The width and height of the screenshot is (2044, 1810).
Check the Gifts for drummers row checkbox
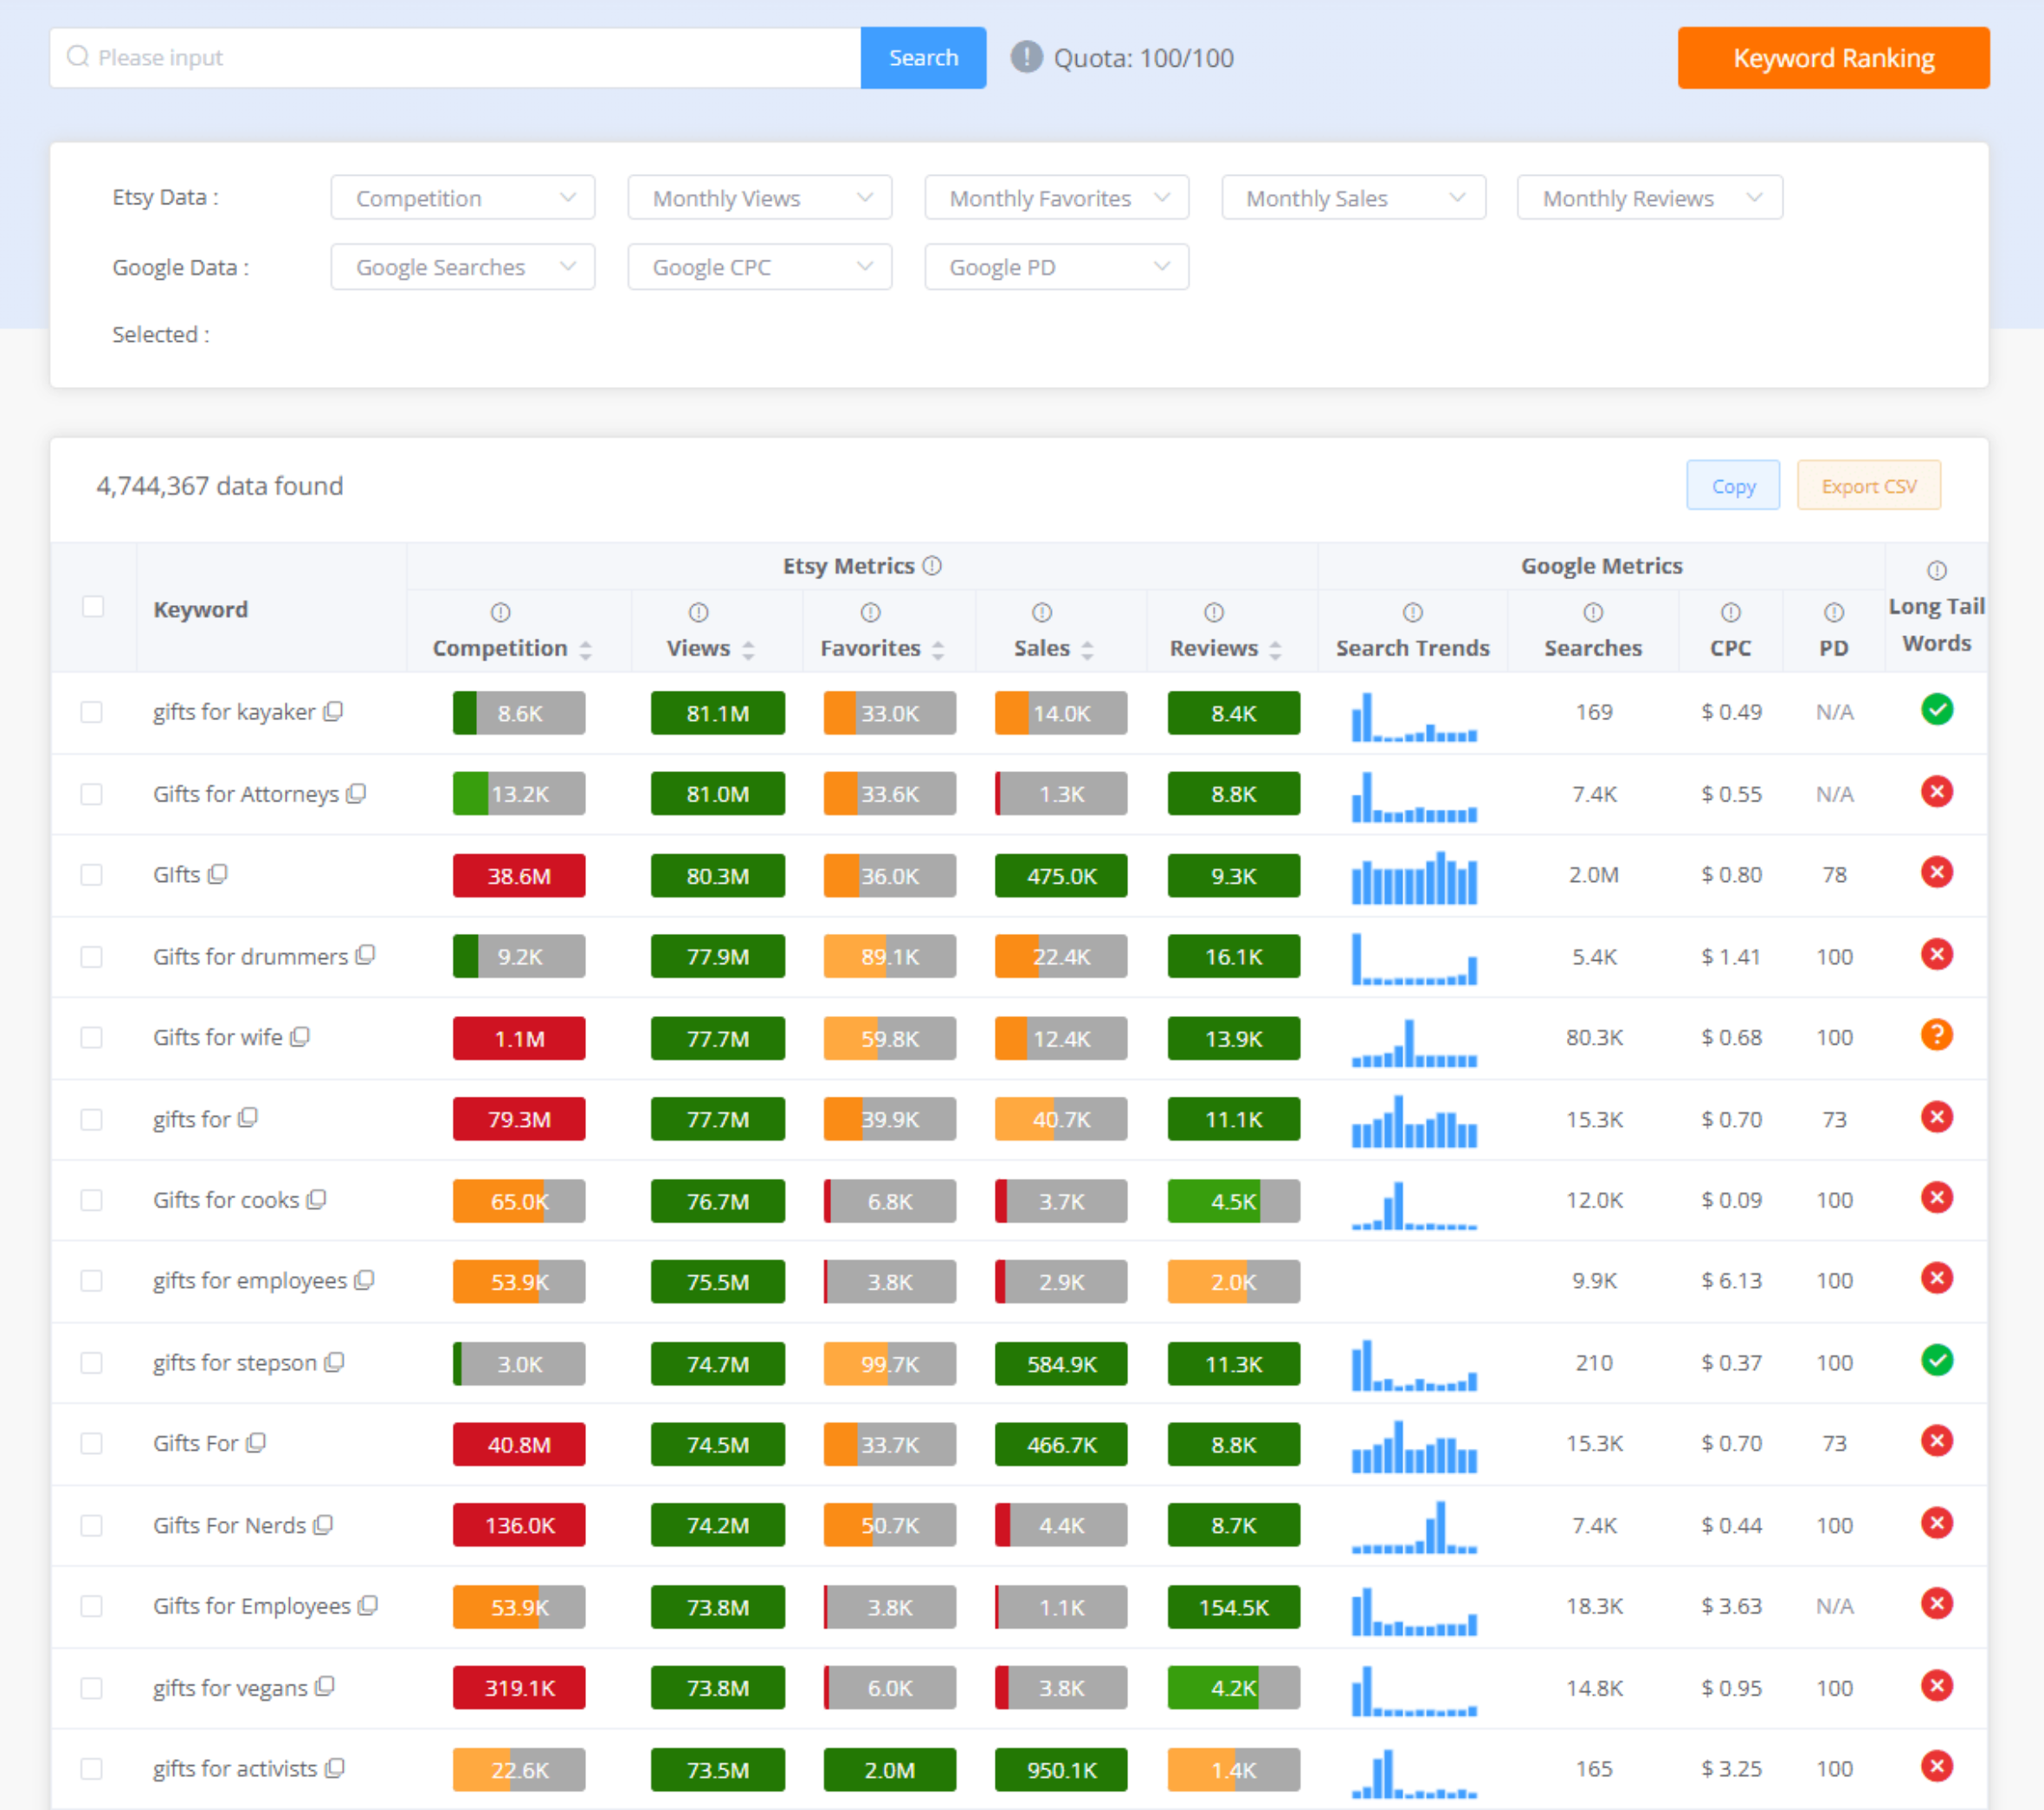click(92, 956)
